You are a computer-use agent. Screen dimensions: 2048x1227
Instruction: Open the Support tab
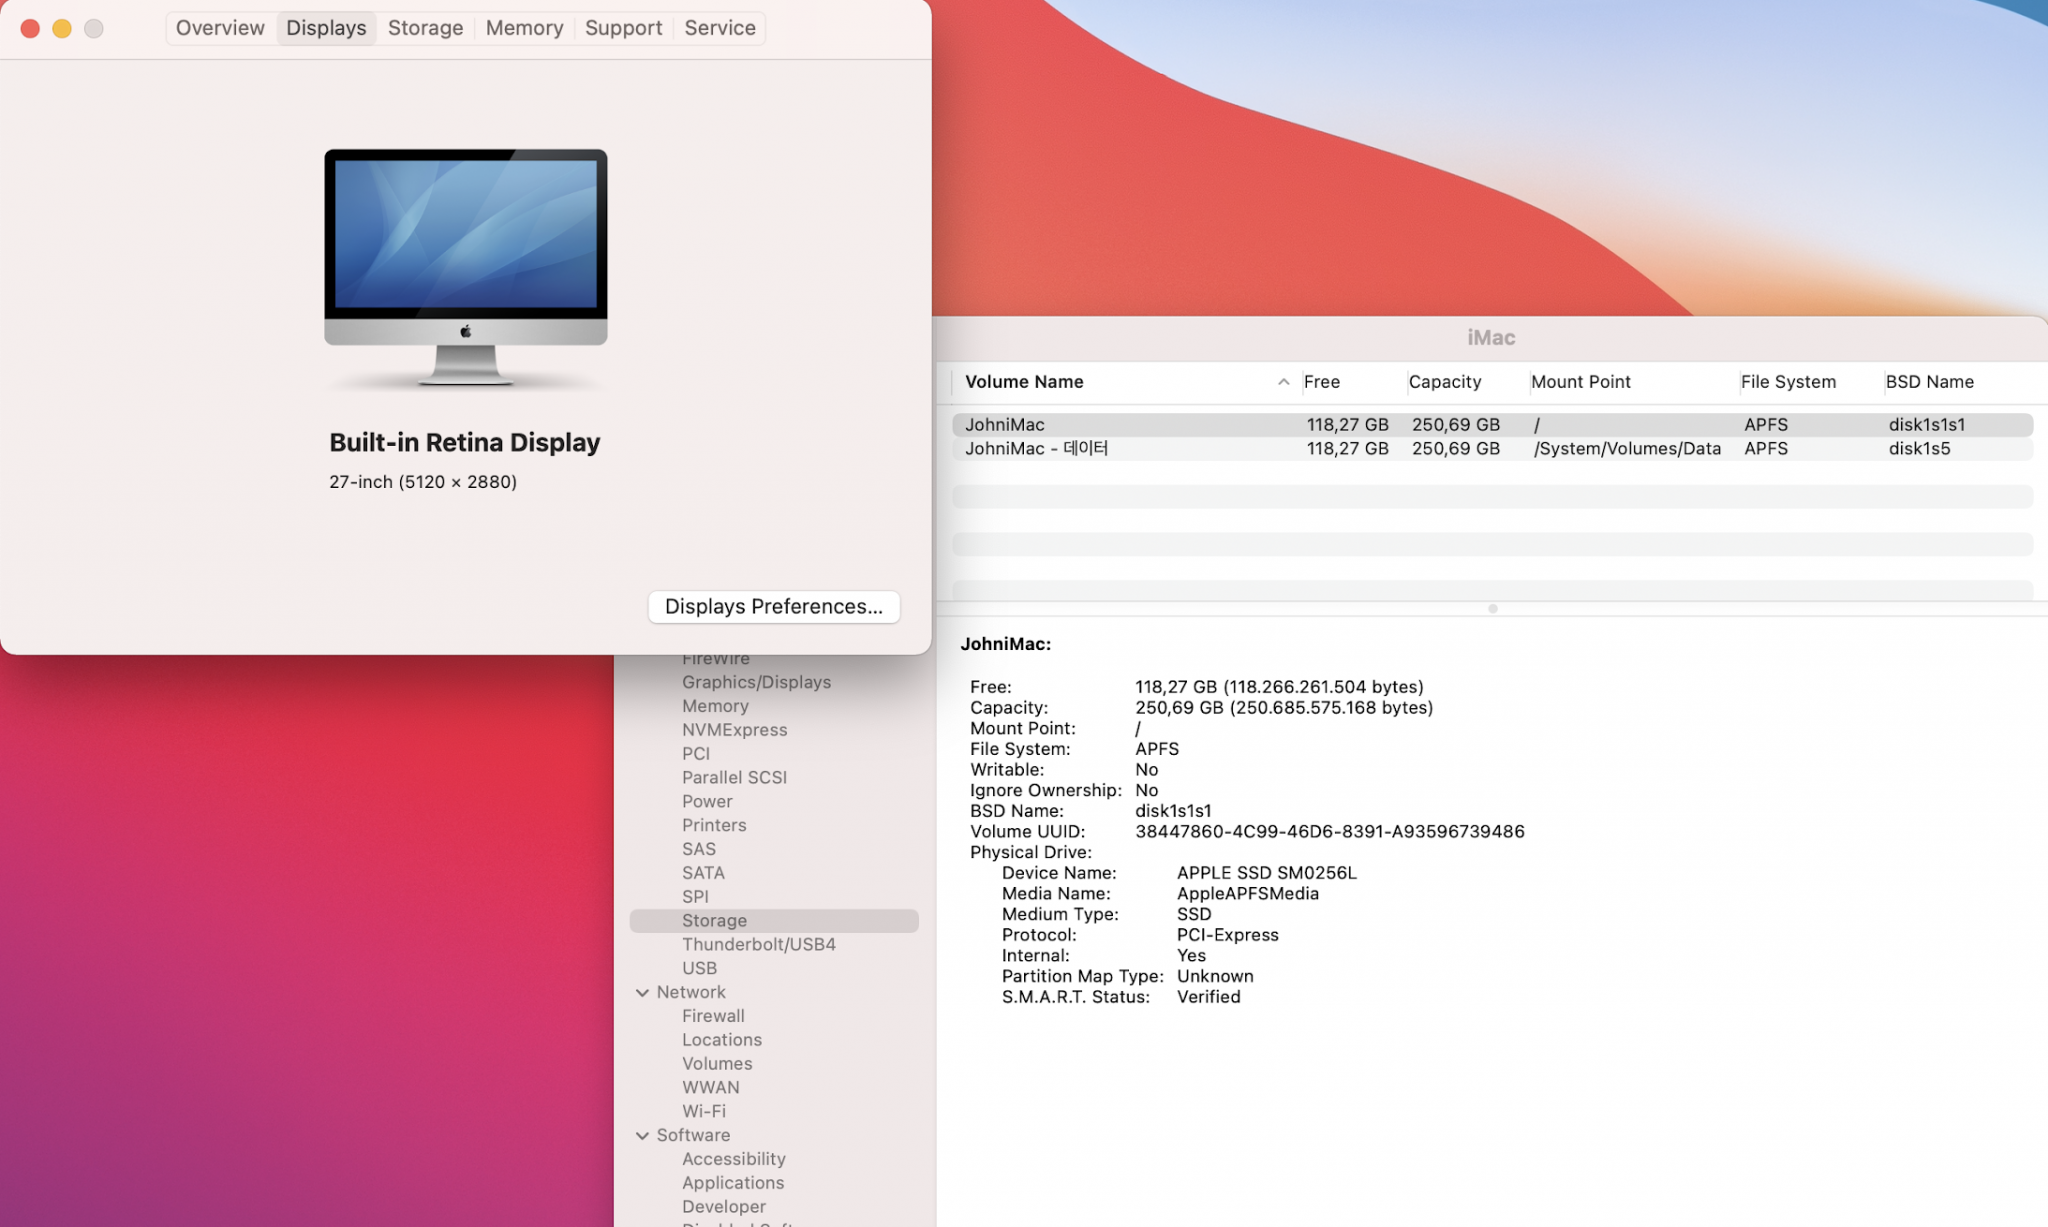pos(623,28)
